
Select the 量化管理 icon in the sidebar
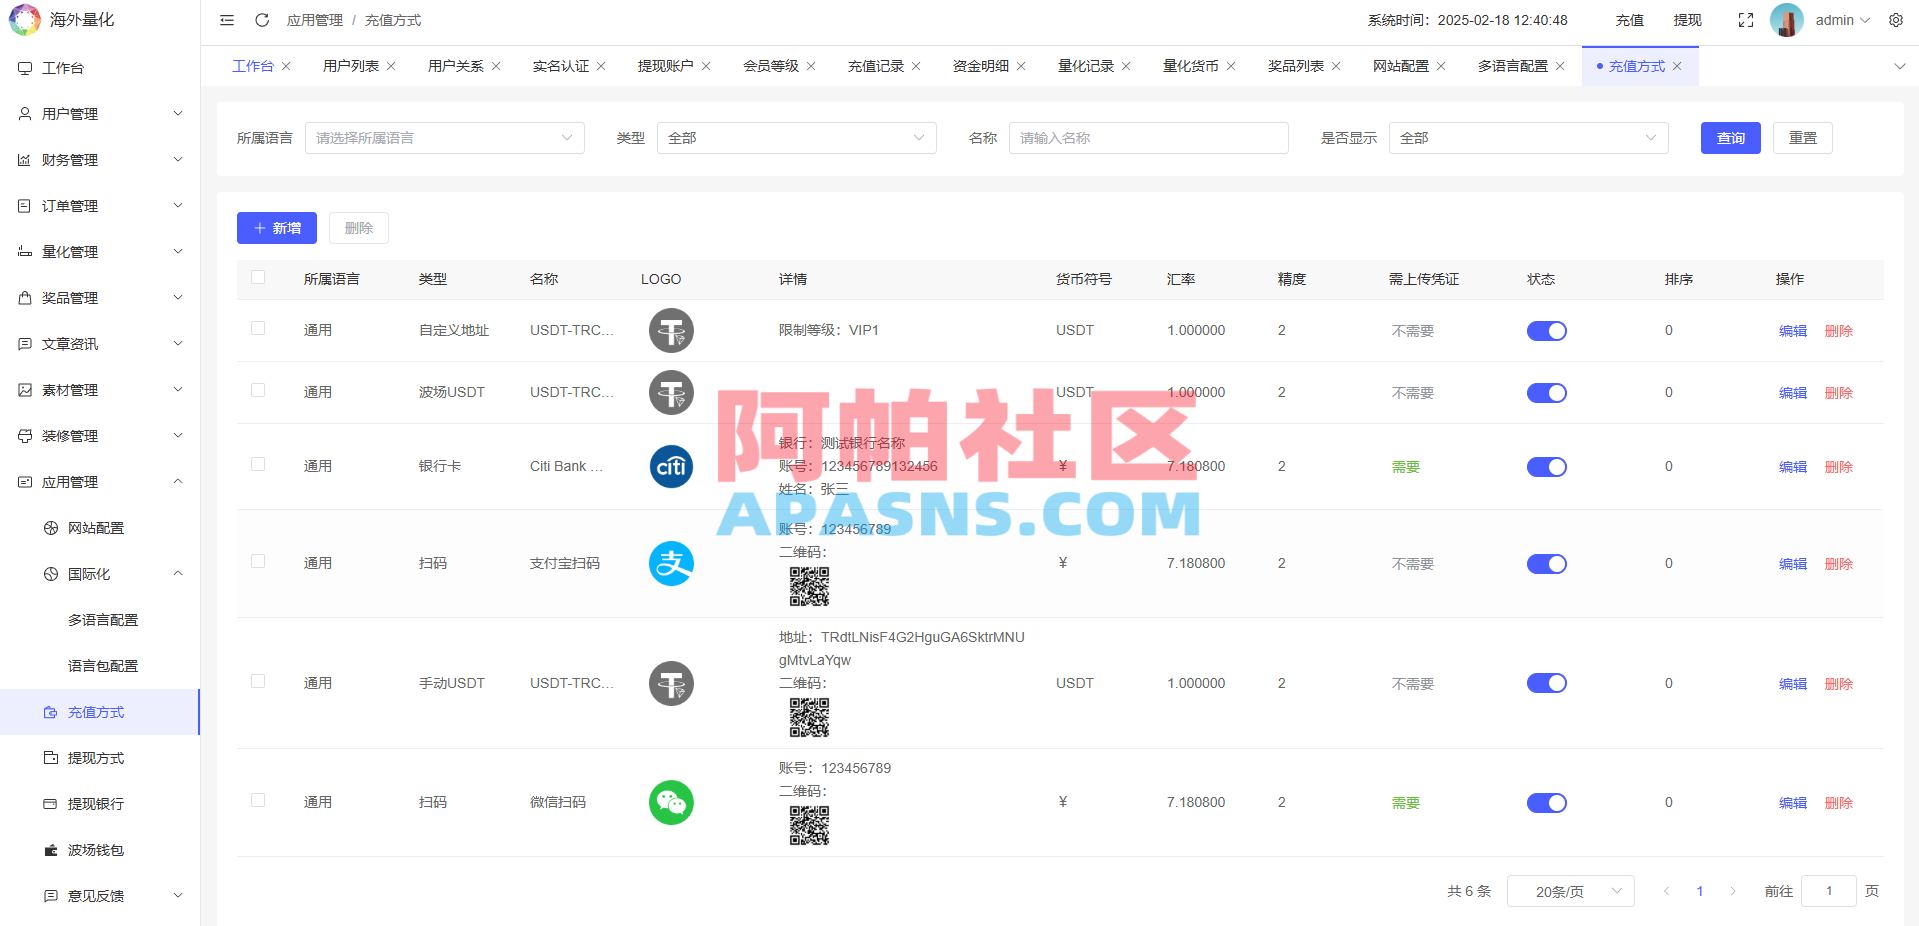click(25, 251)
